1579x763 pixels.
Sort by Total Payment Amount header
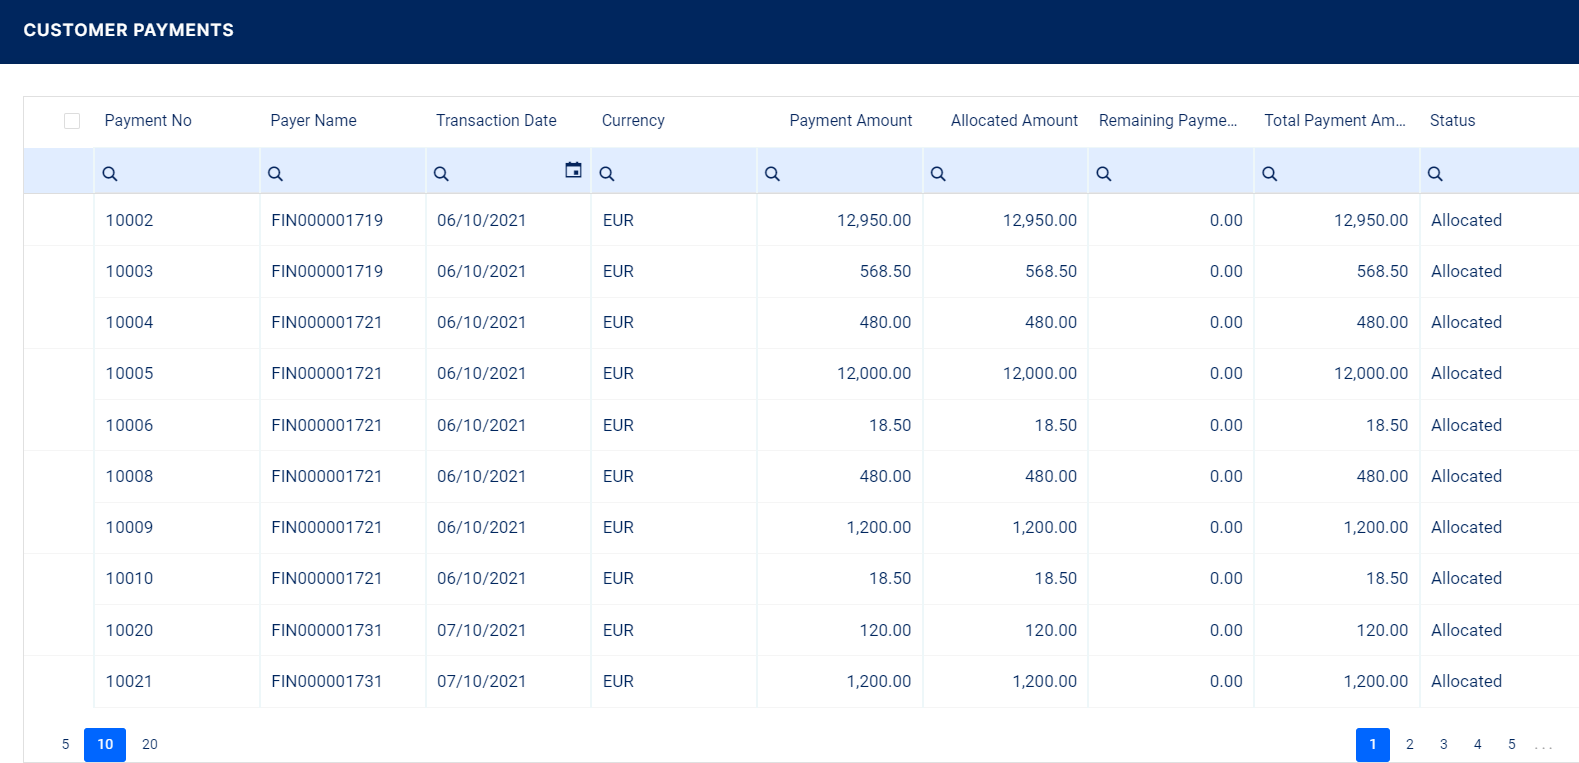point(1334,121)
